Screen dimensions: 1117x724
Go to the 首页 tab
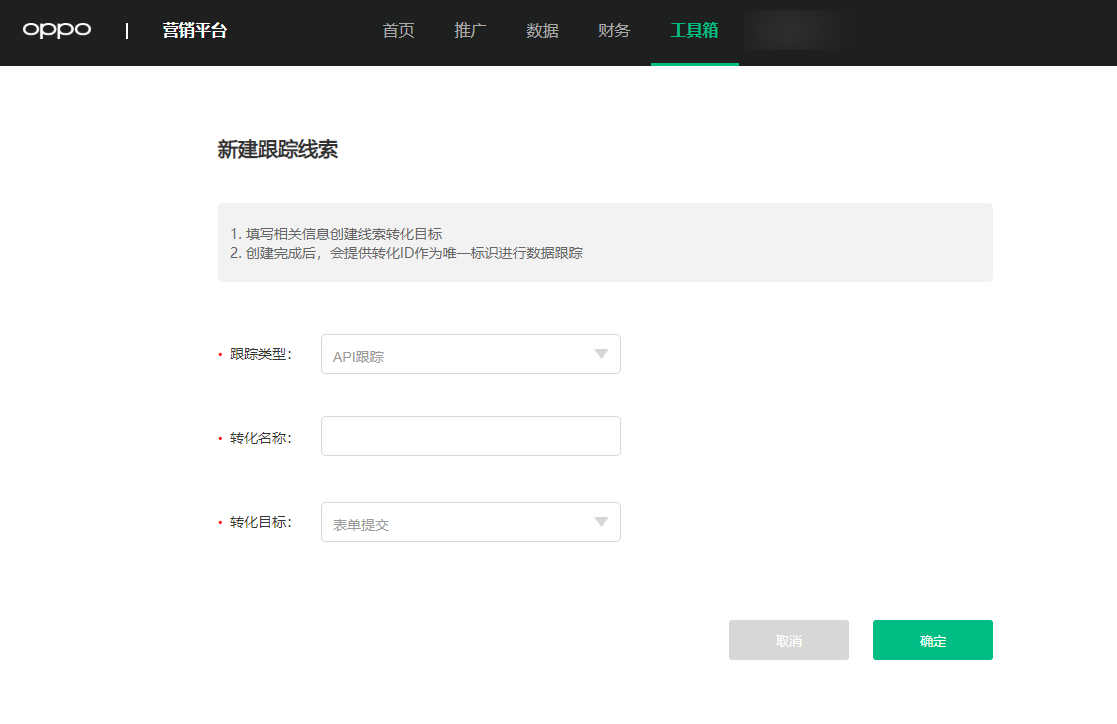click(x=398, y=31)
